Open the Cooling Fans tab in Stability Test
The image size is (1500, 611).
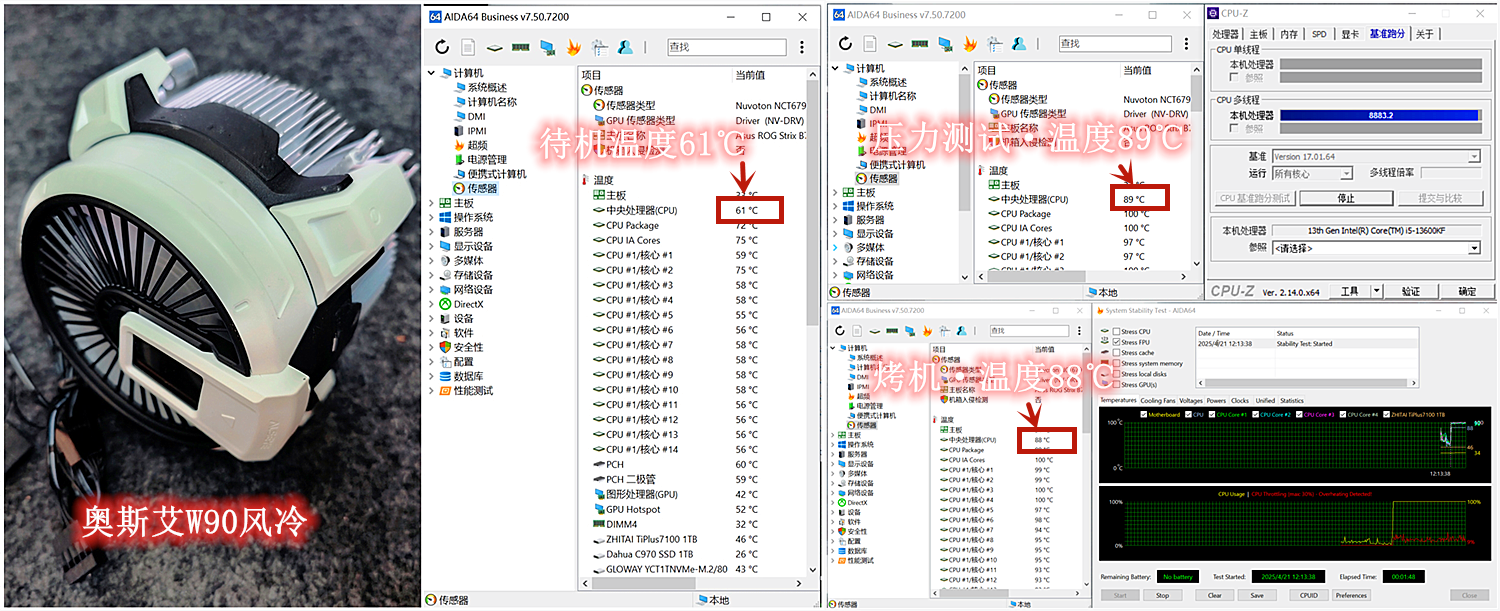1158,401
